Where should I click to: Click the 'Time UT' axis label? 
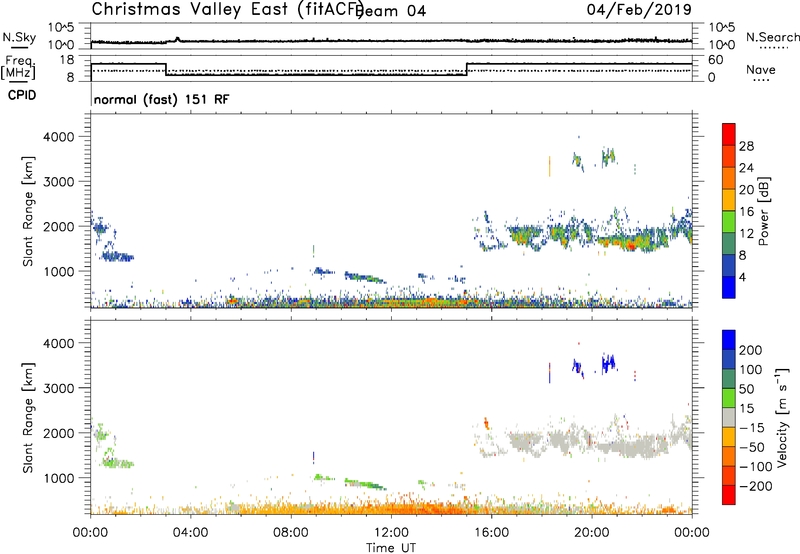coord(391,548)
